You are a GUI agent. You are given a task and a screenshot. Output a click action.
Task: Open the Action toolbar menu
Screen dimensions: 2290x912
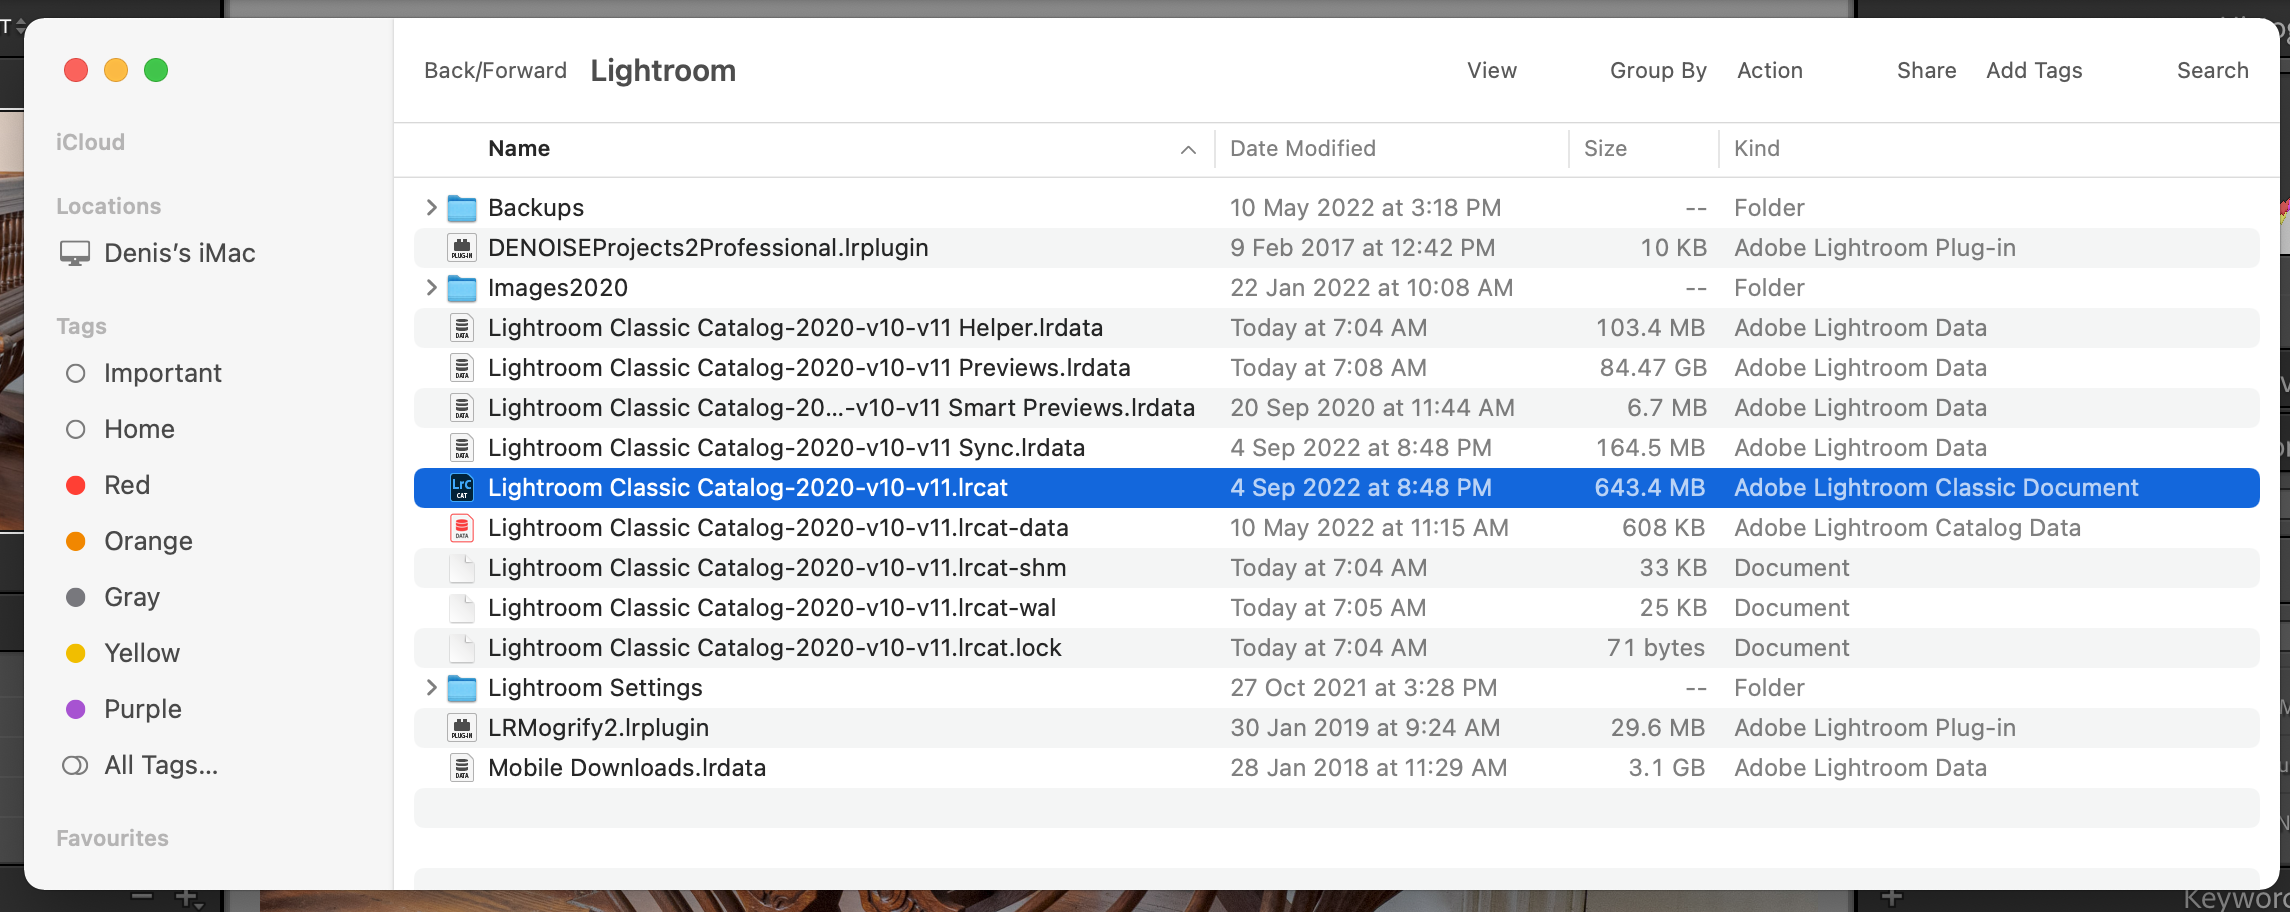[1769, 71]
